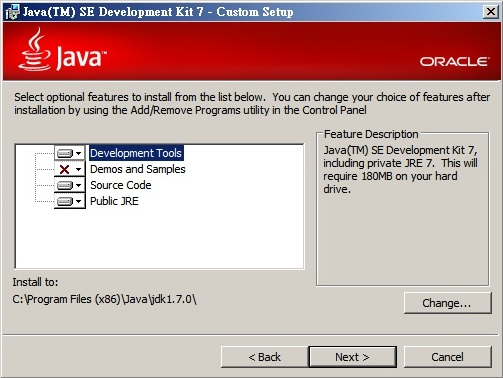The height and width of the screenshot is (378, 503).
Task: Open the Source Code feature dropdown
Action: pyautogui.click(x=70, y=185)
